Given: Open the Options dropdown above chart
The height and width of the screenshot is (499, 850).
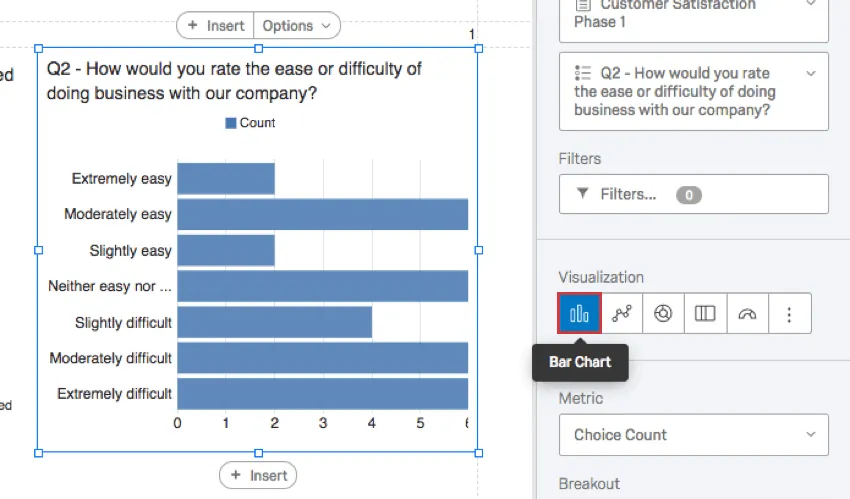Looking at the screenshot, I should [296, 26].
